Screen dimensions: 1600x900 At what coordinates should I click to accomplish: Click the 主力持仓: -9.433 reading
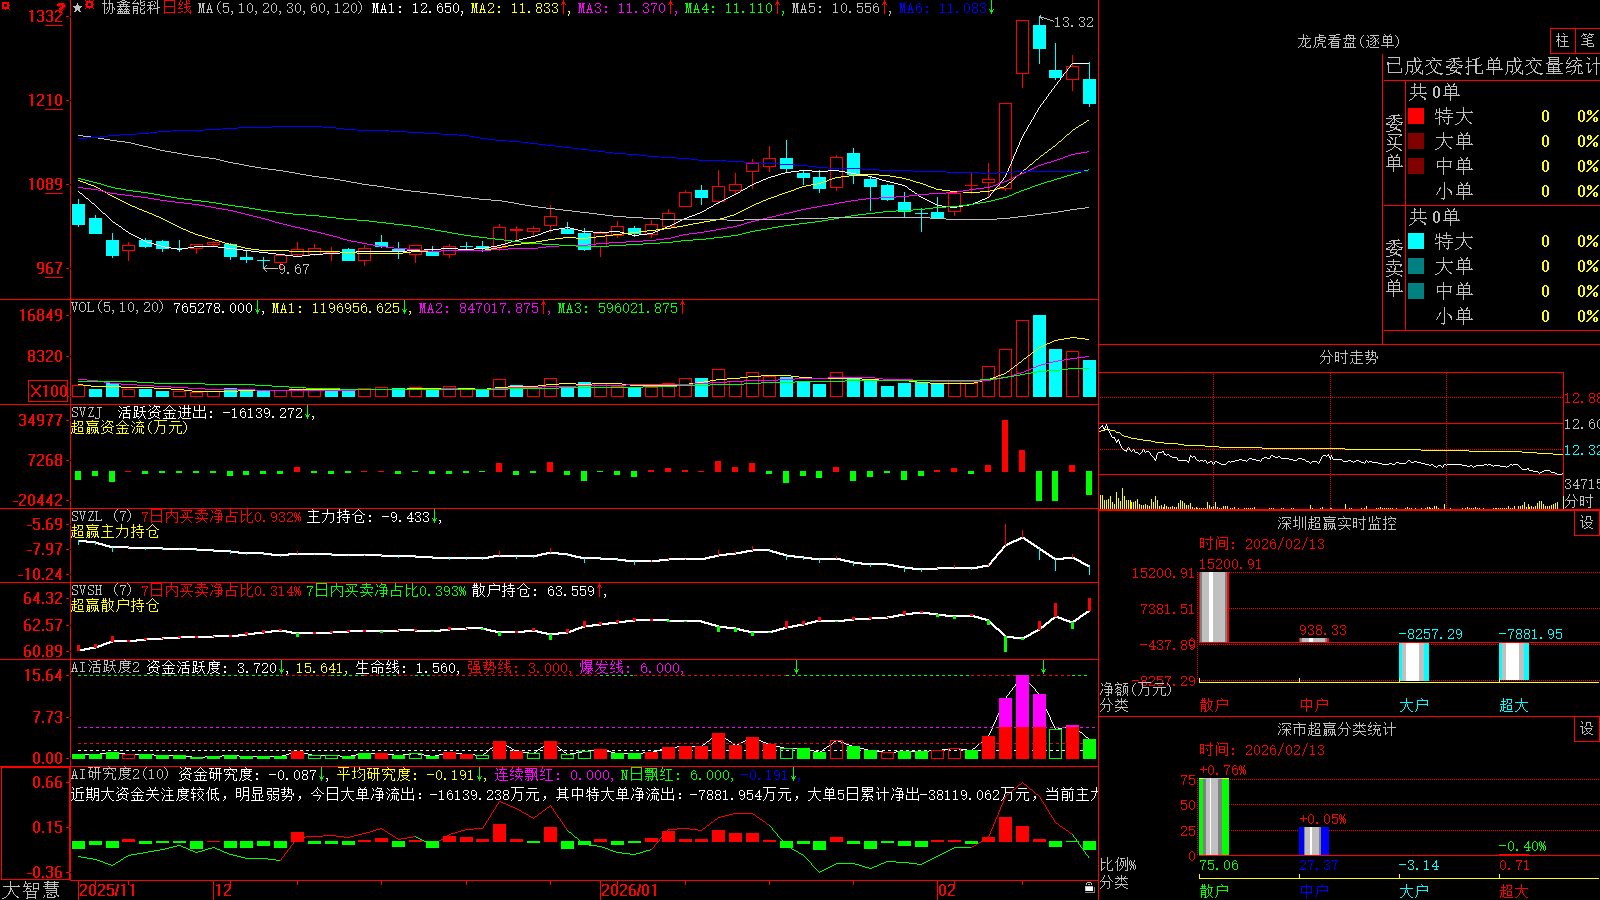point(369,517)
